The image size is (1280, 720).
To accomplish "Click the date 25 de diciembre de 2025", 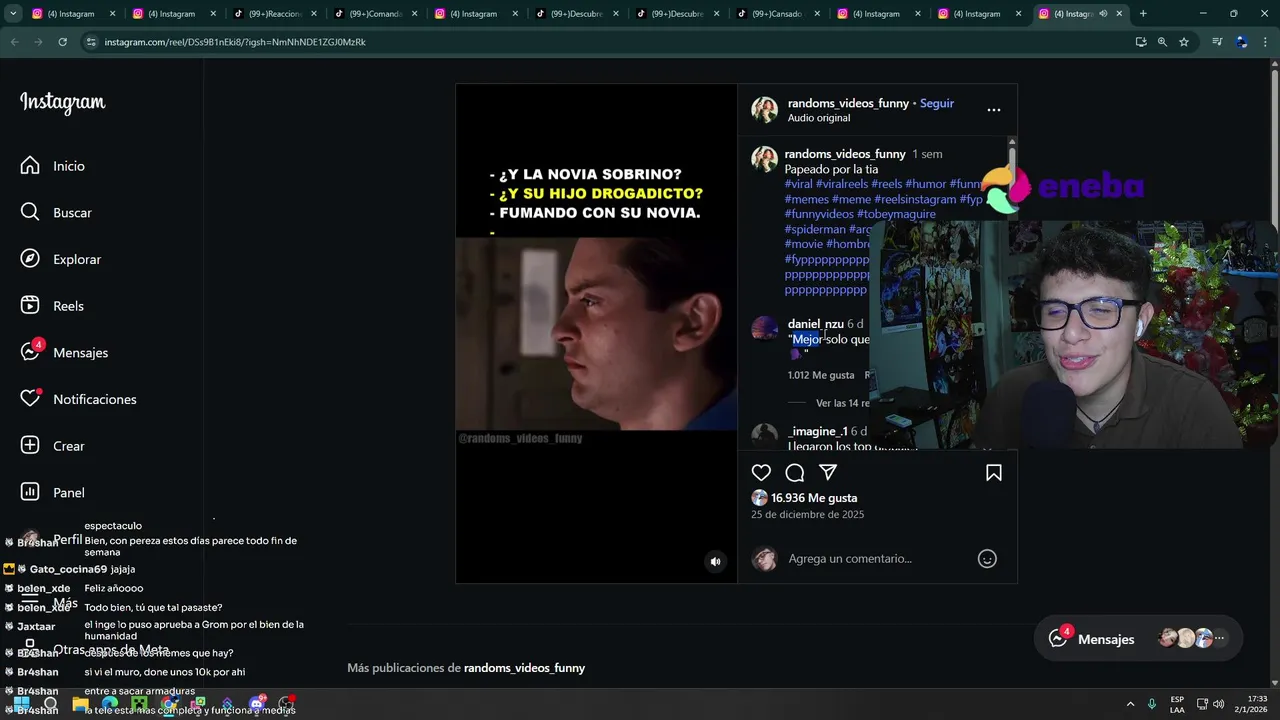I will tap(808, 514).
